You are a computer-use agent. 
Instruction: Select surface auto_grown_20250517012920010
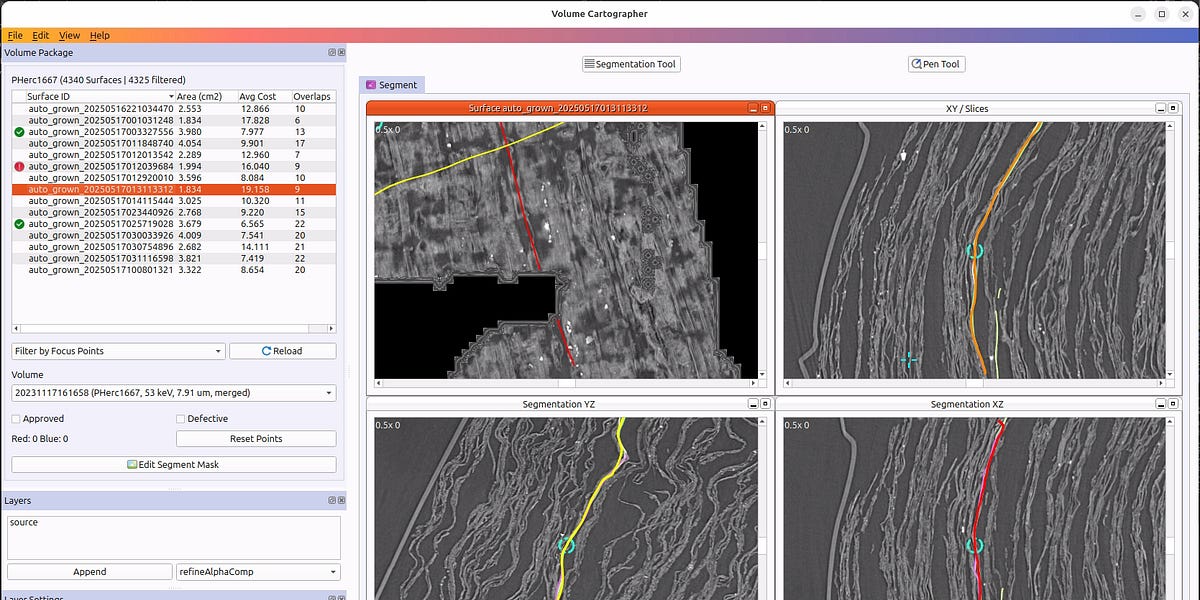(x=172, y=178)
